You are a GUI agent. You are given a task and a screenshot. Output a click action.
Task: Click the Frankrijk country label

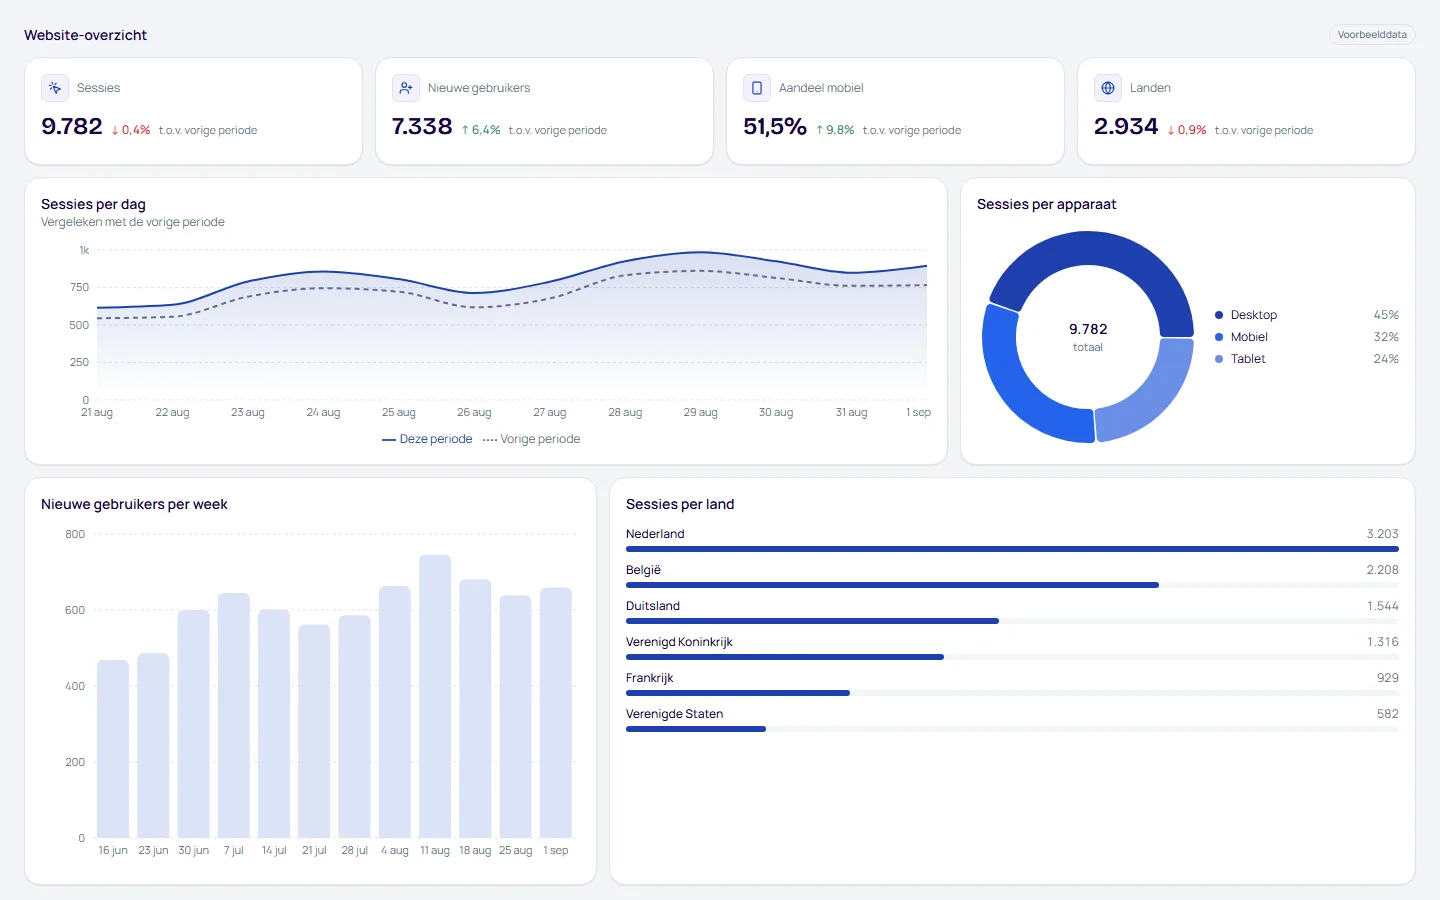(x=650, y=678)
